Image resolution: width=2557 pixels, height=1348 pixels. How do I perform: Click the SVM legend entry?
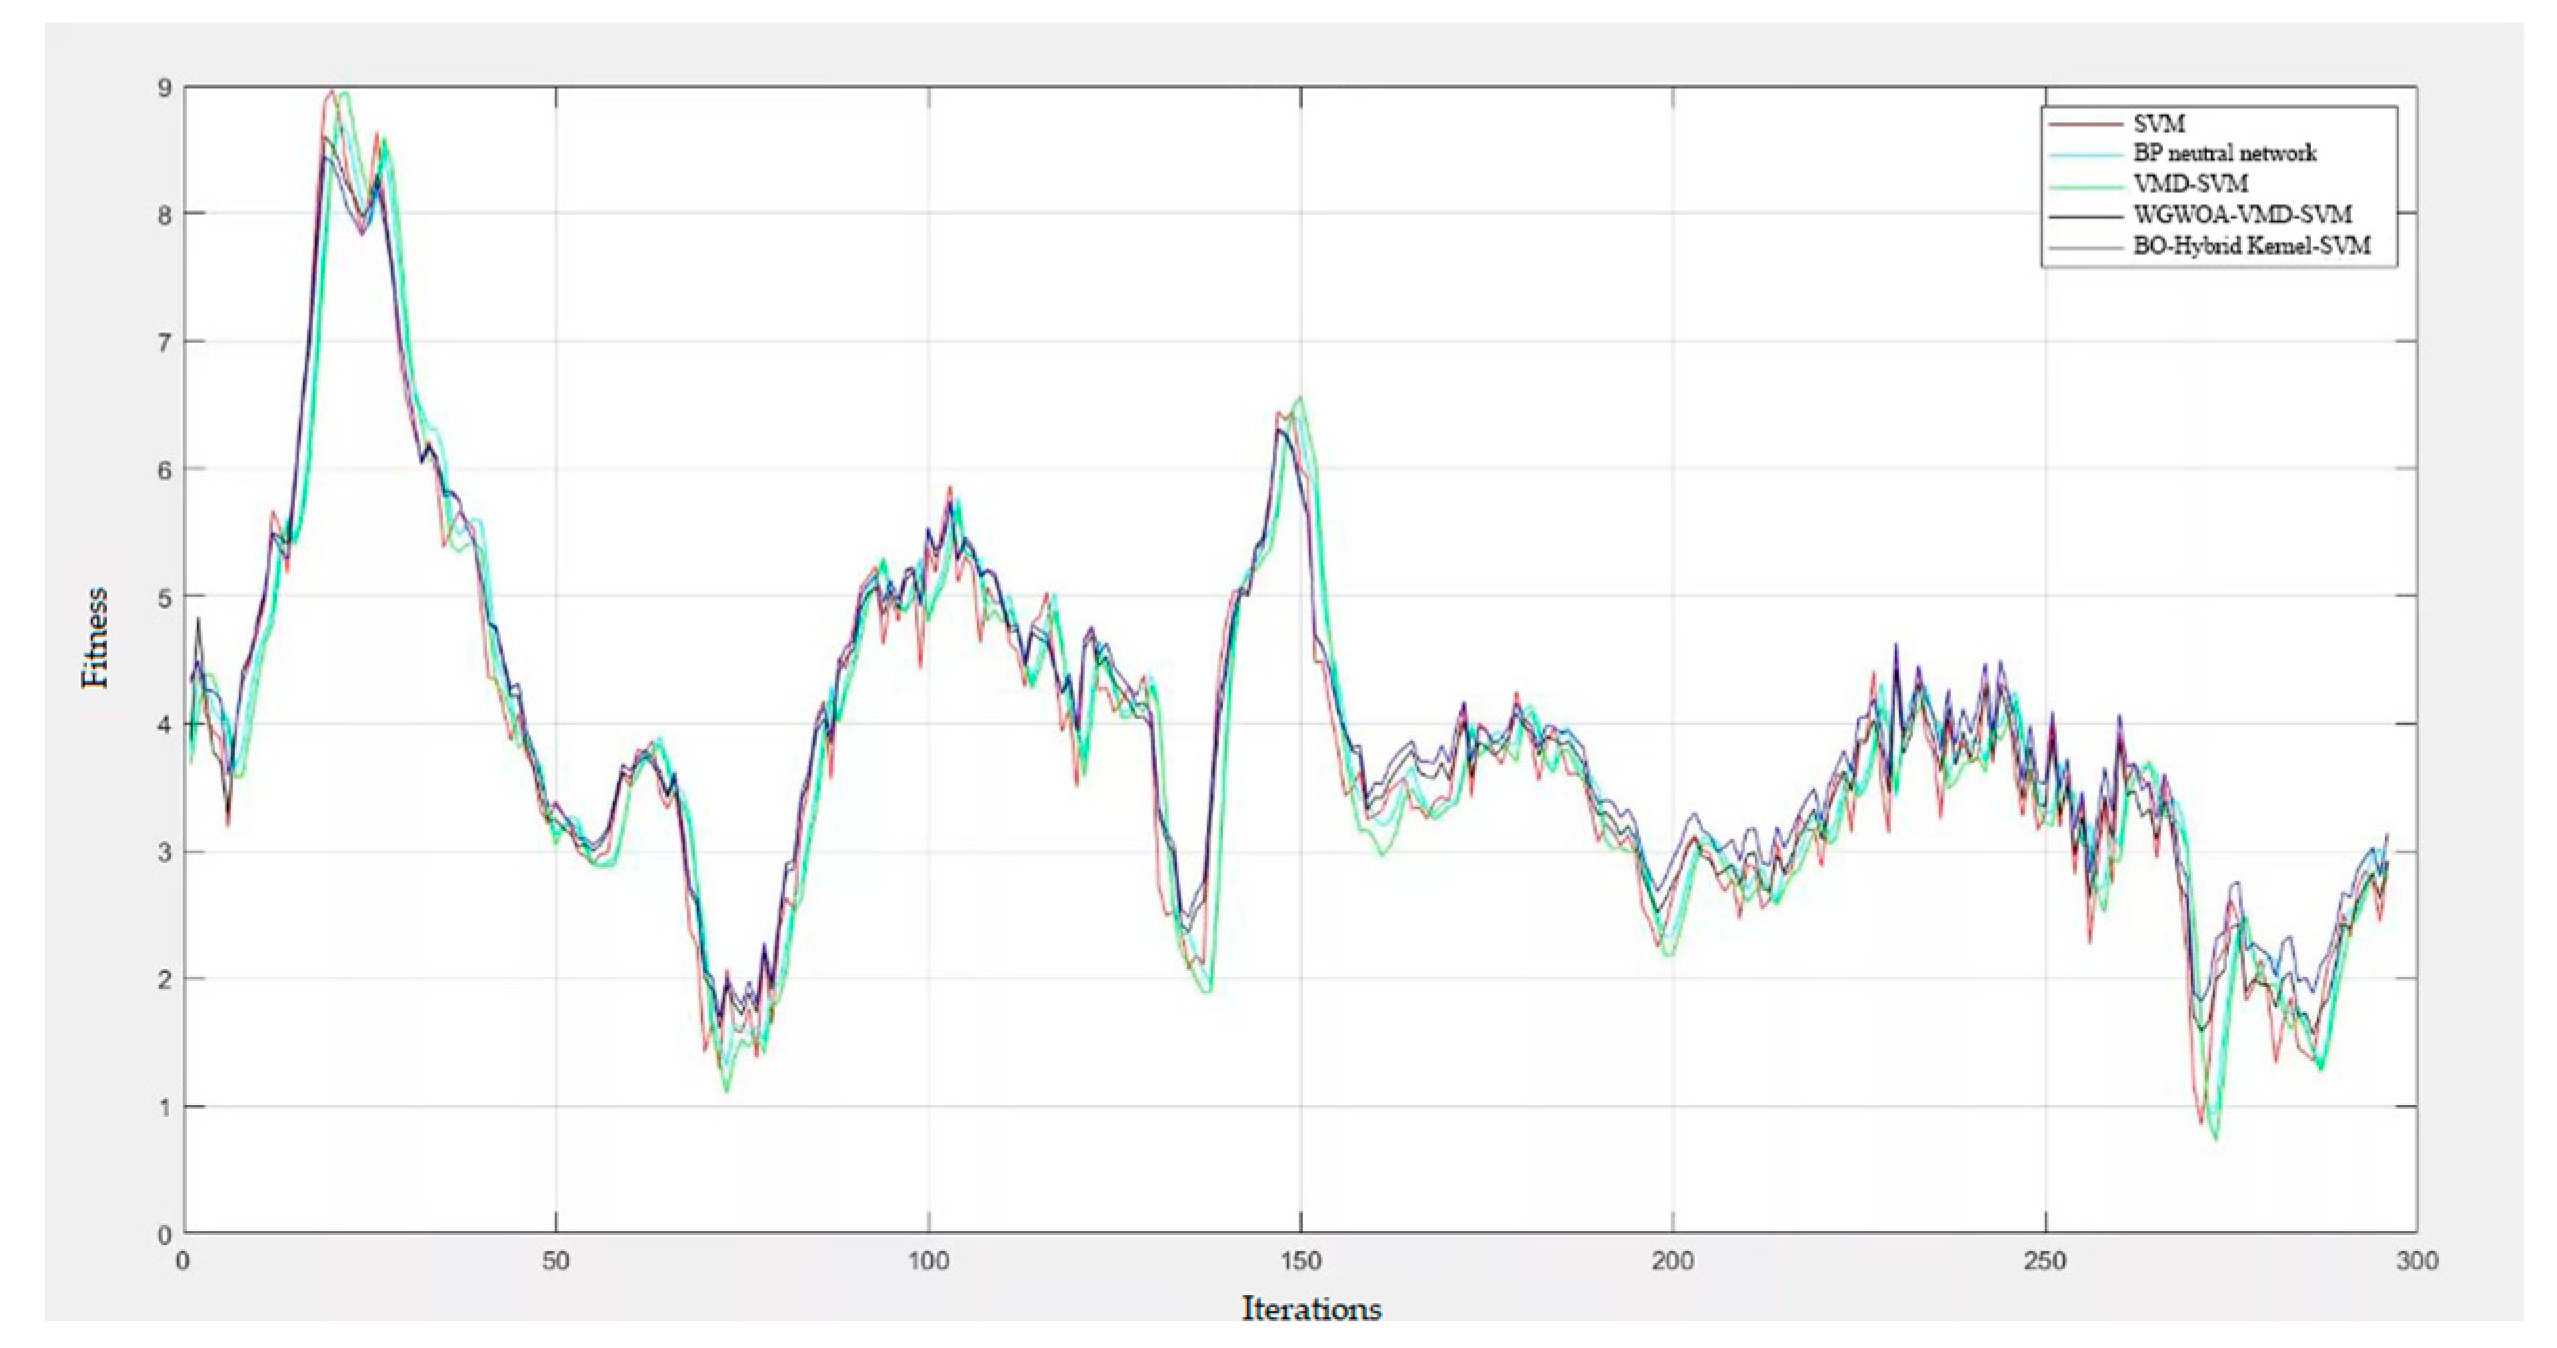pos(2158,124)
